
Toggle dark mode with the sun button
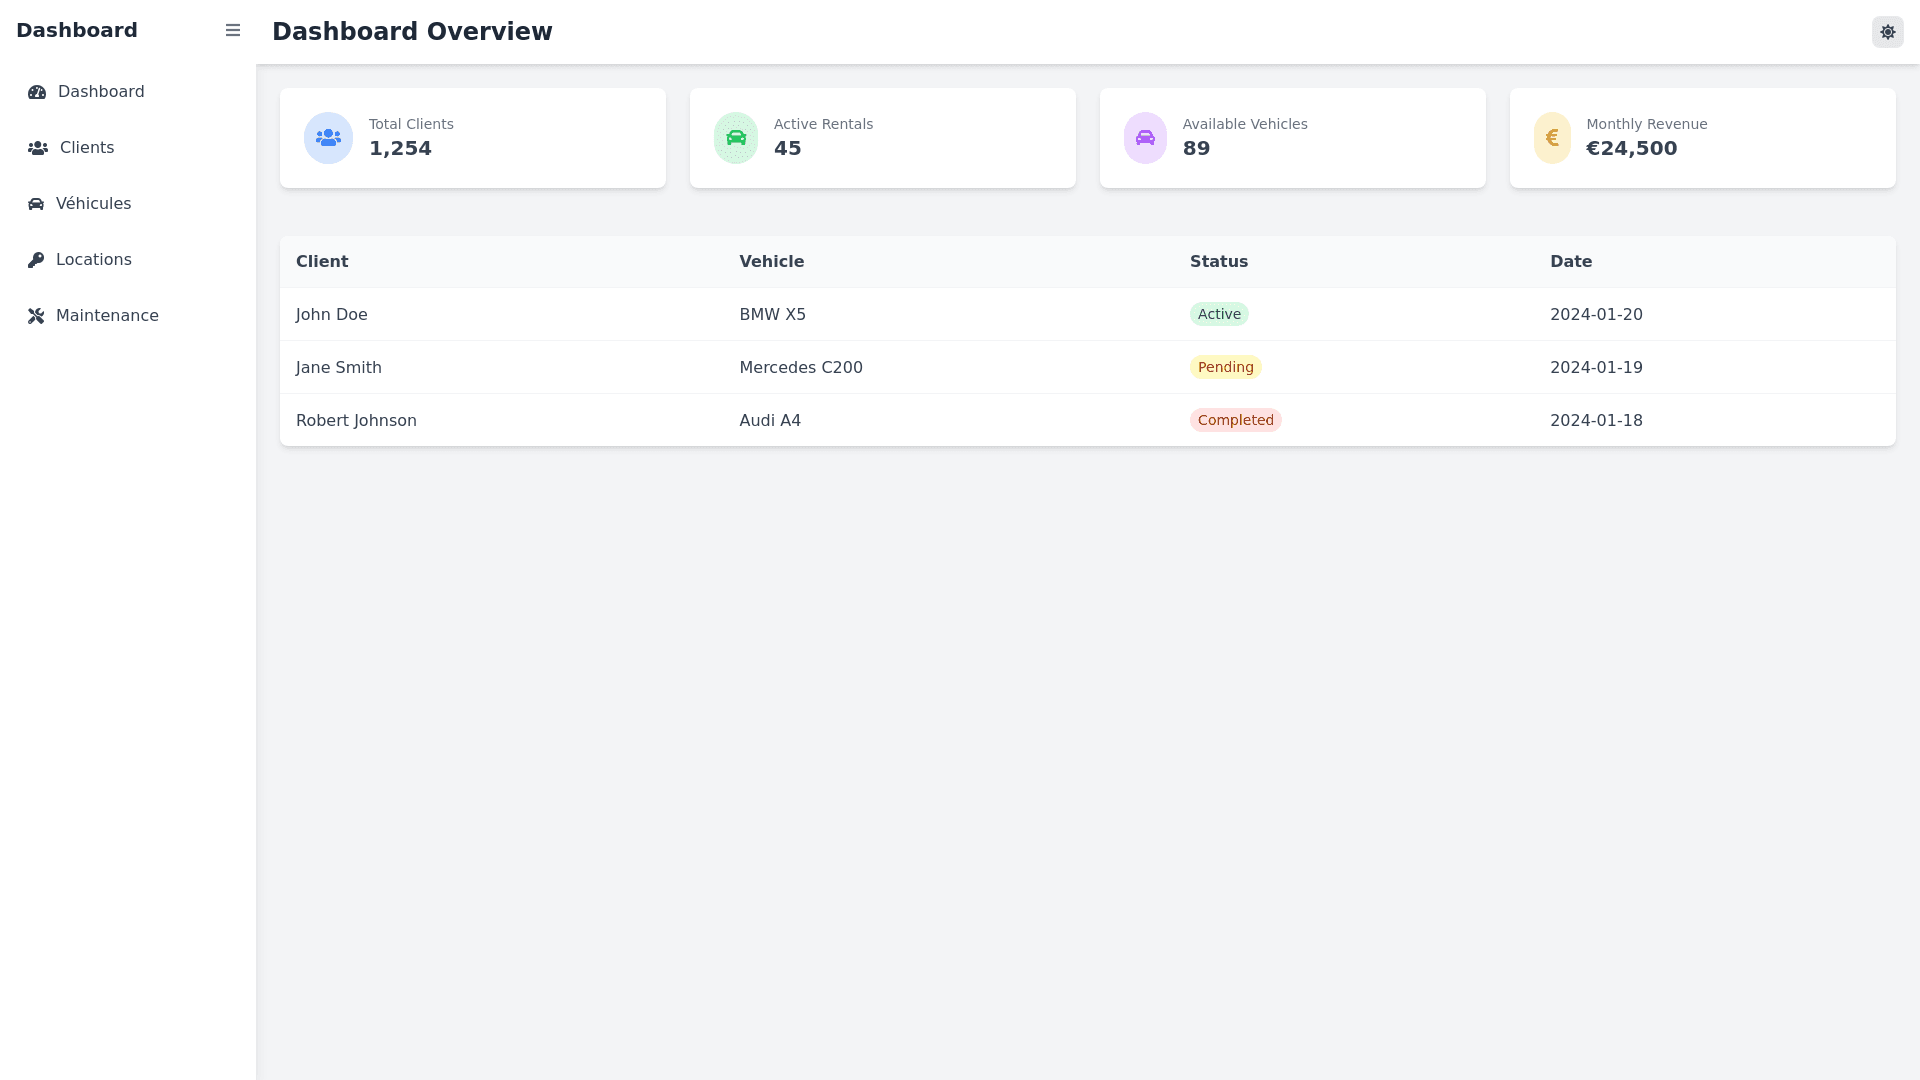click(x=1887, y=32)
